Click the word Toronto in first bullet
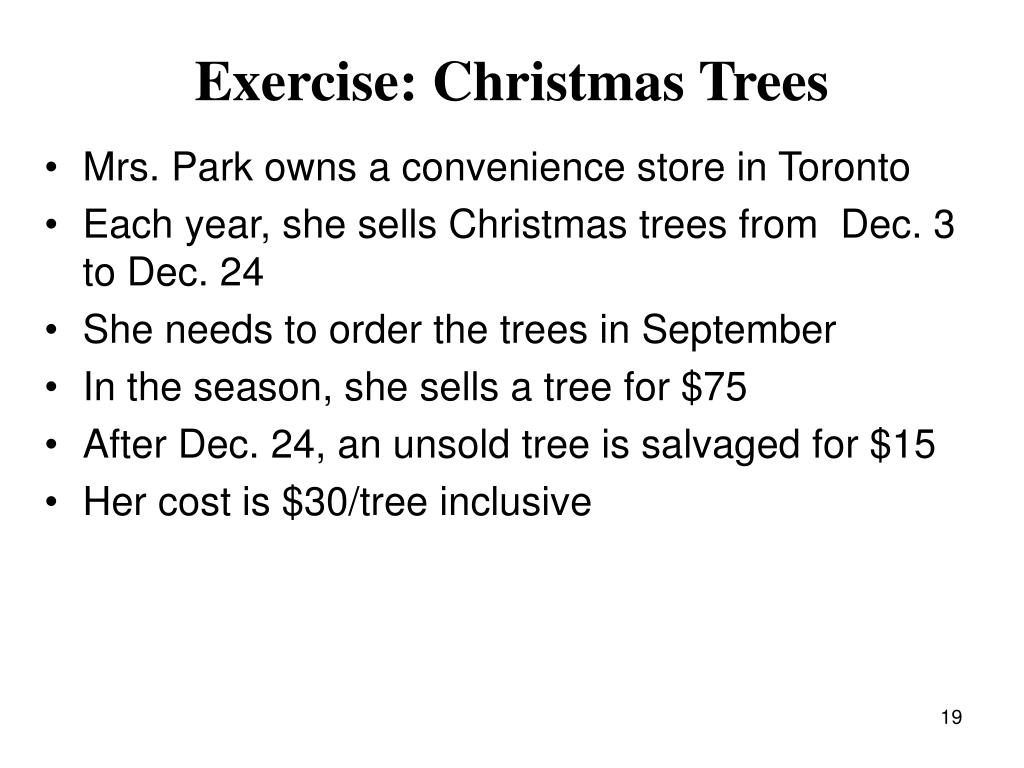 click(x=844, y=167)
